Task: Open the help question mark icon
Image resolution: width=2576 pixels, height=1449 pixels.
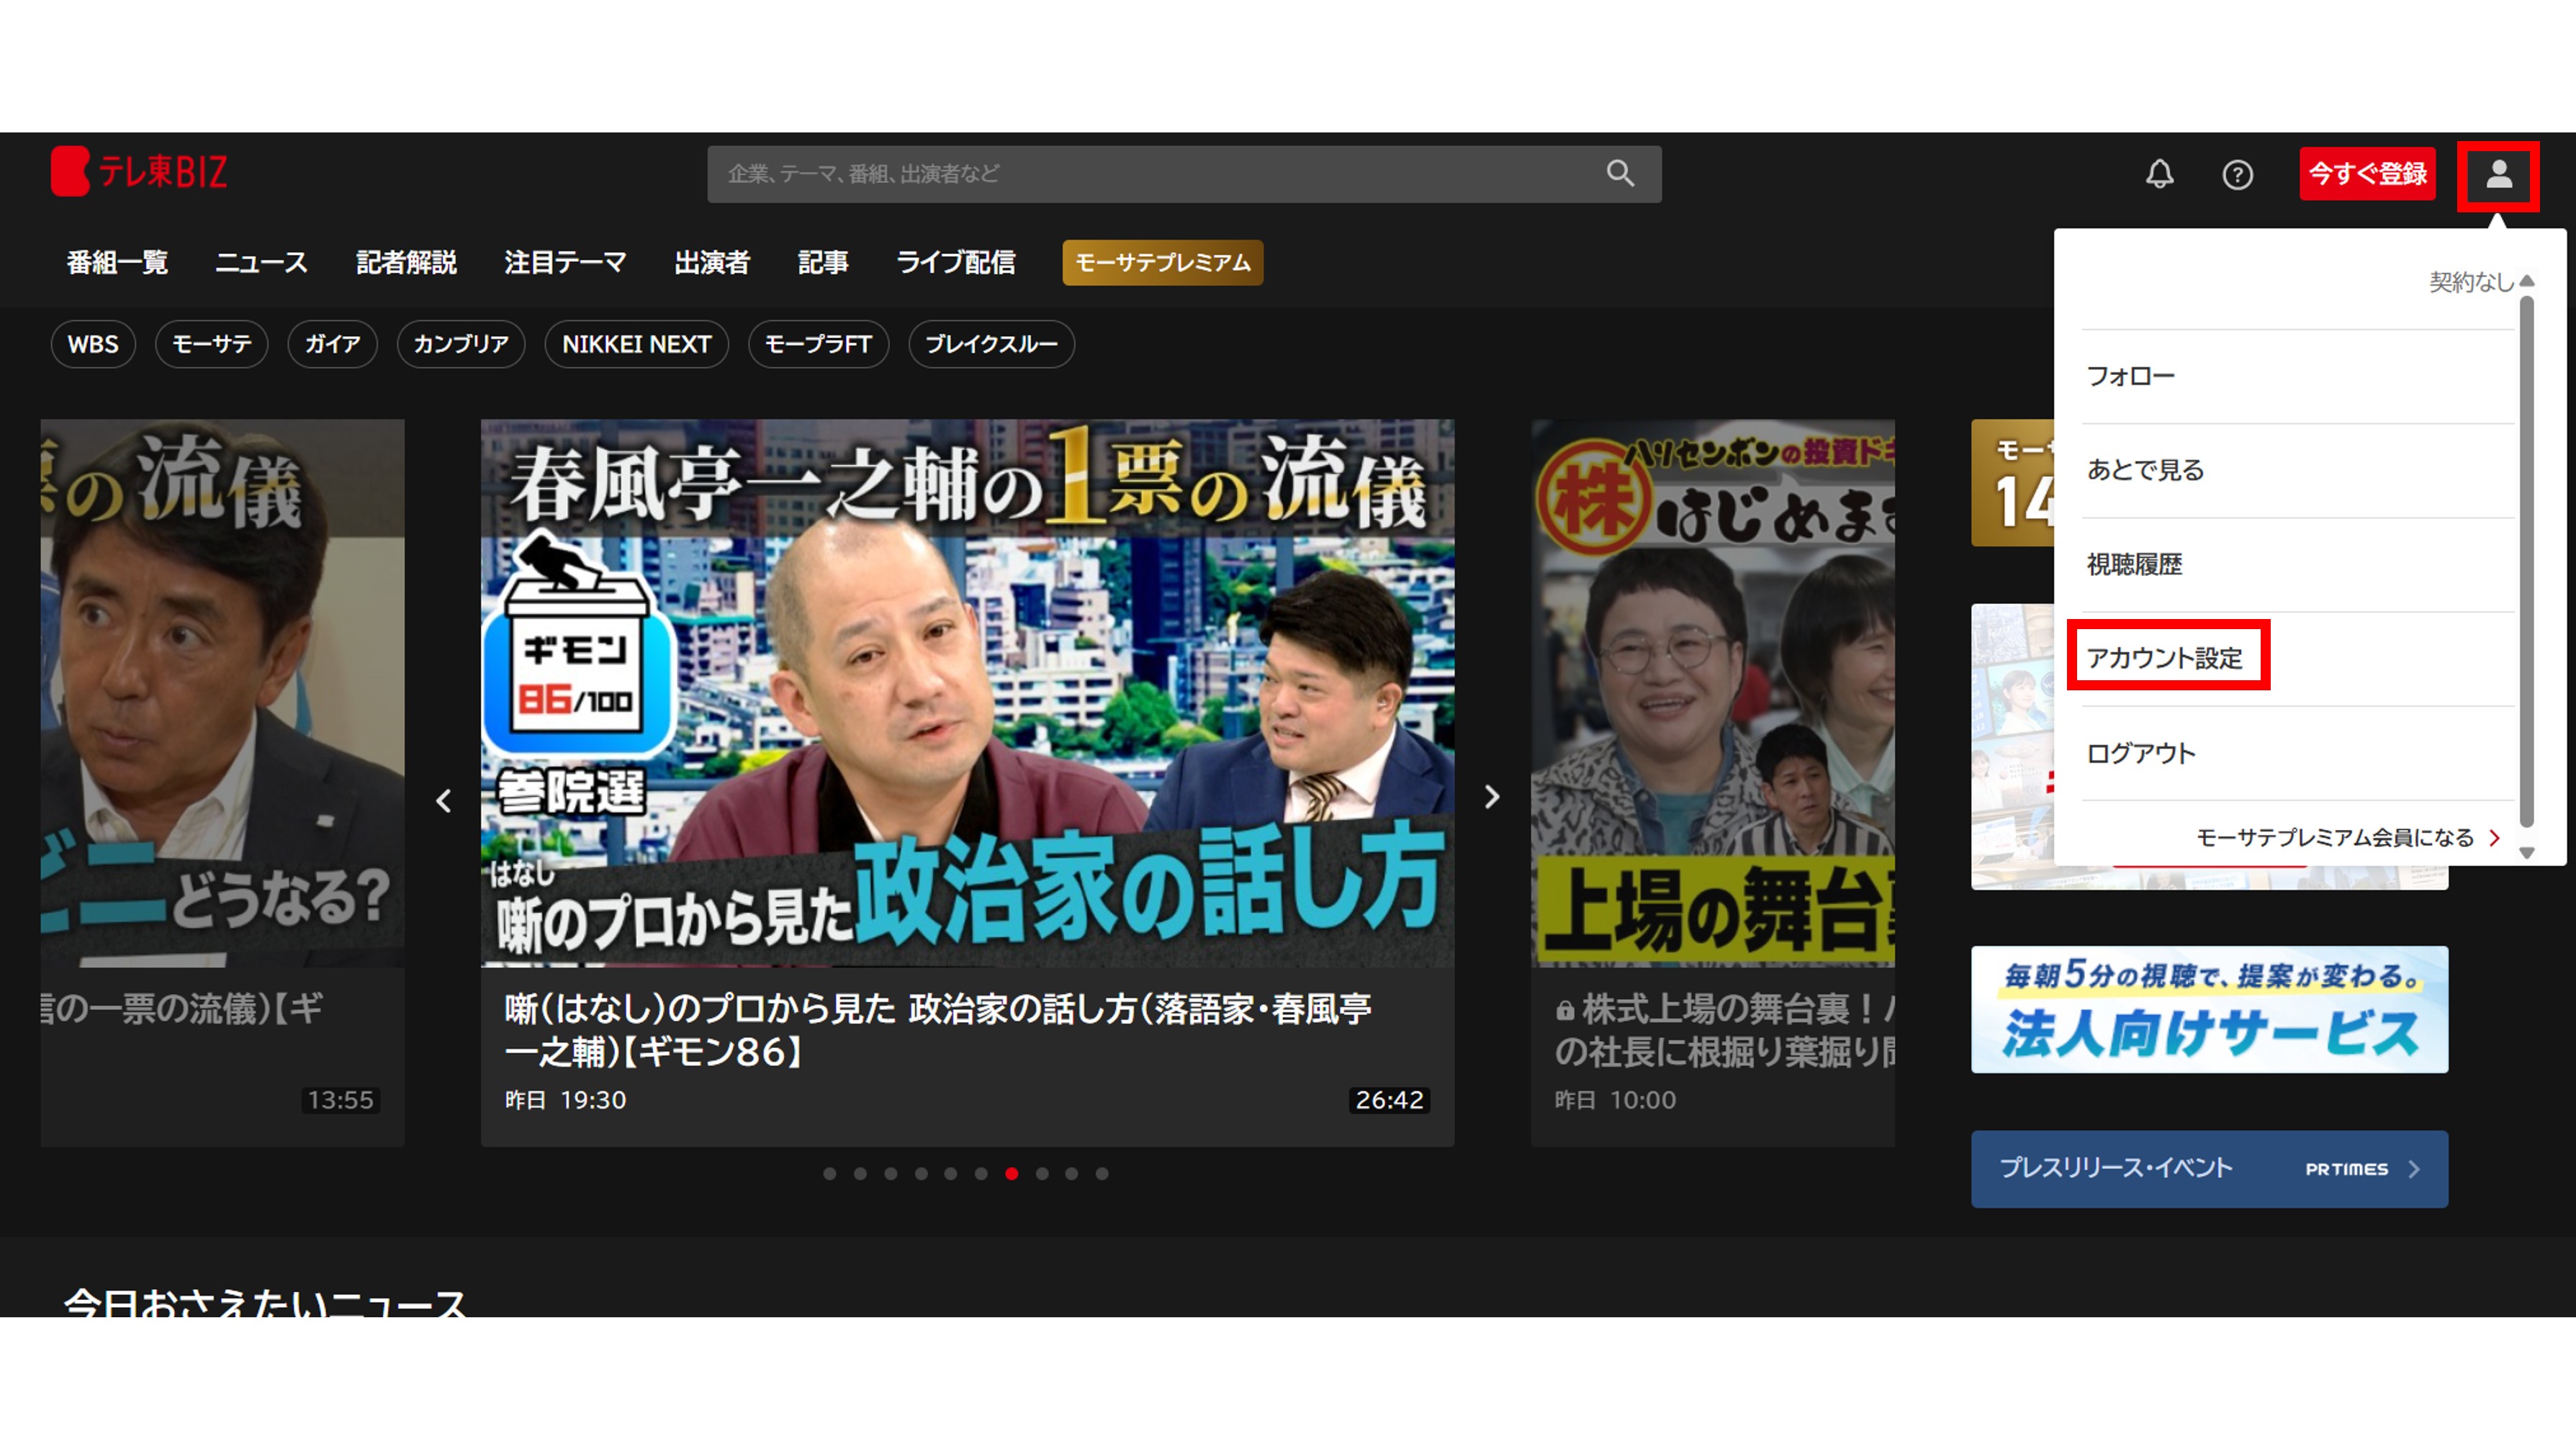Action: click(2237, 175)
